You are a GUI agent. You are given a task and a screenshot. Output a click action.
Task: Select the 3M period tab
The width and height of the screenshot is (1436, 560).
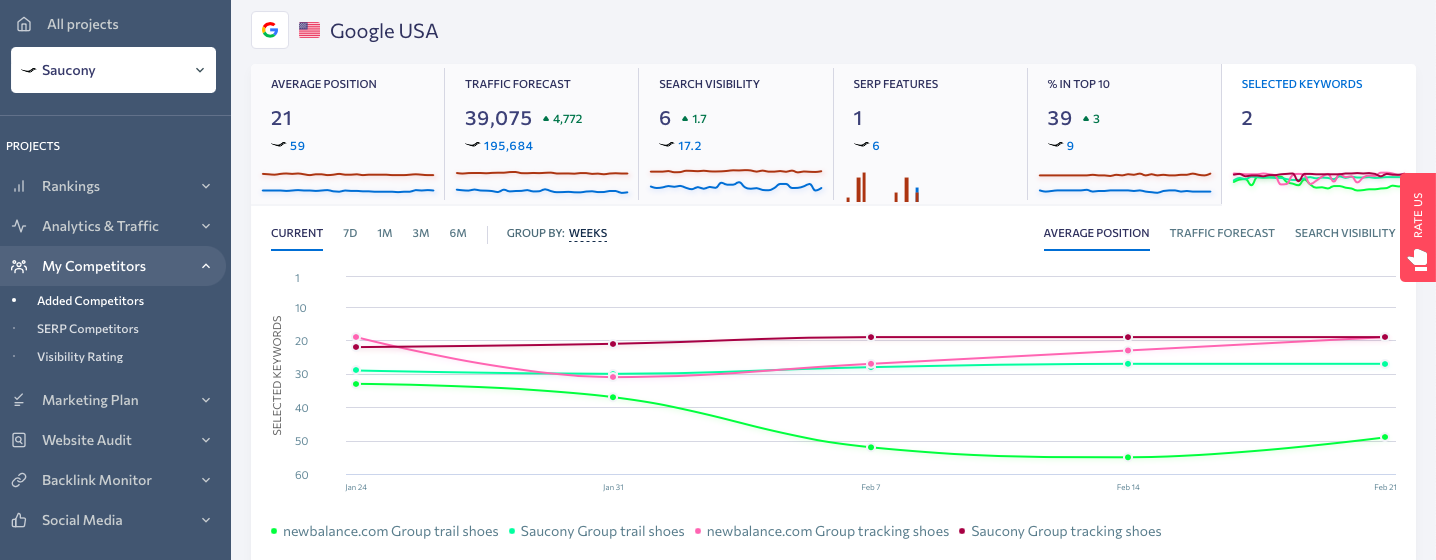point(421,233)
